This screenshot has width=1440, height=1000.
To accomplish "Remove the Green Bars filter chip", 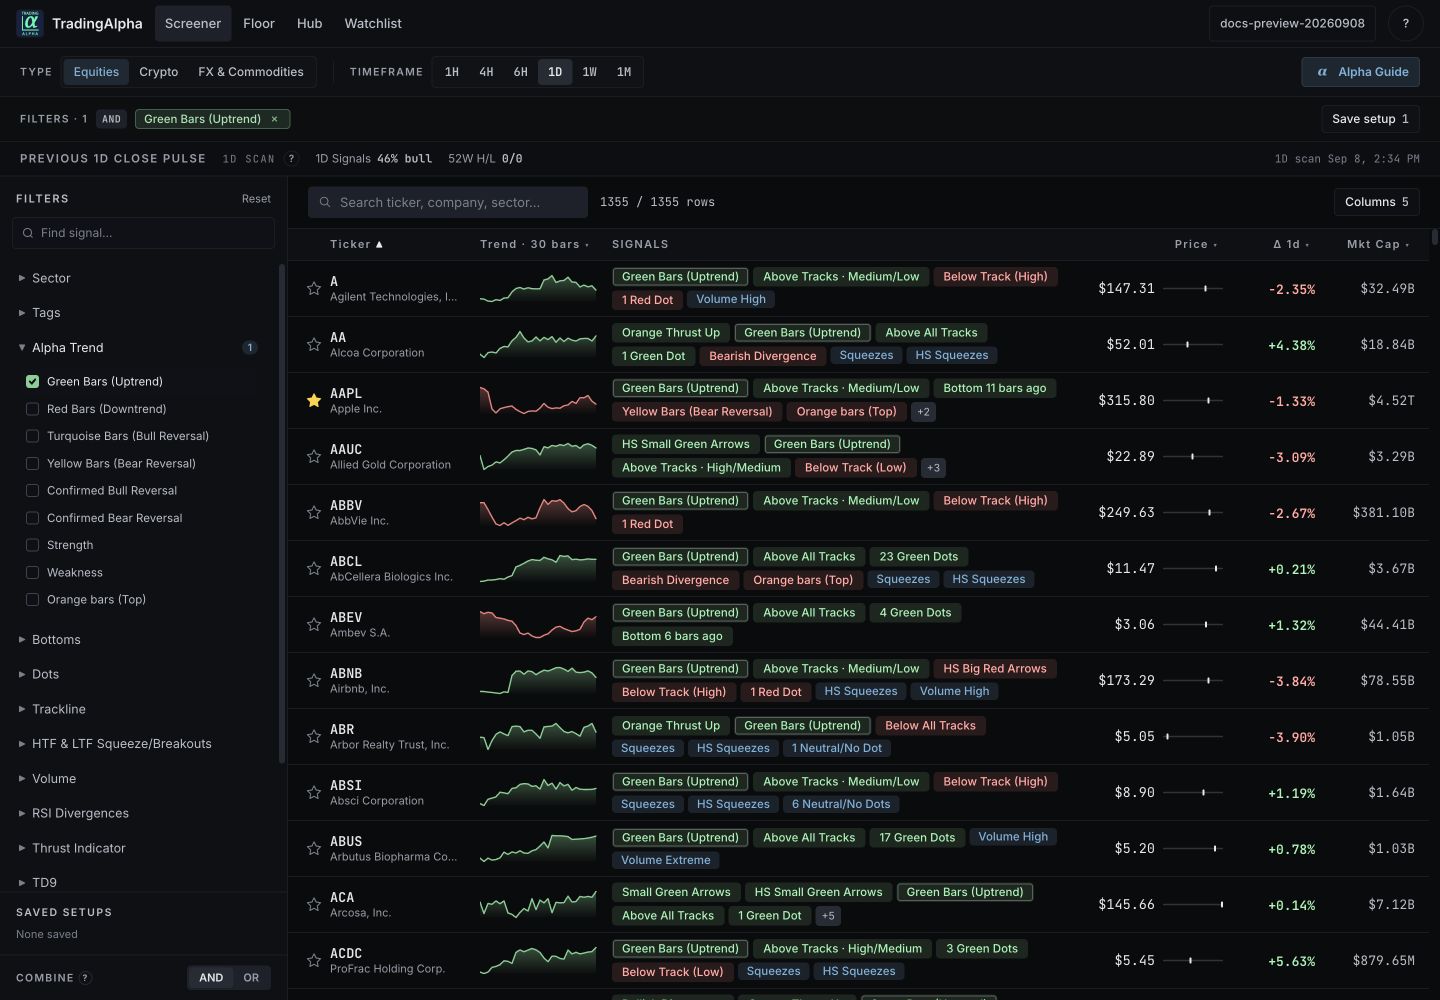I will pyautogui.click(x=275, y=119).
